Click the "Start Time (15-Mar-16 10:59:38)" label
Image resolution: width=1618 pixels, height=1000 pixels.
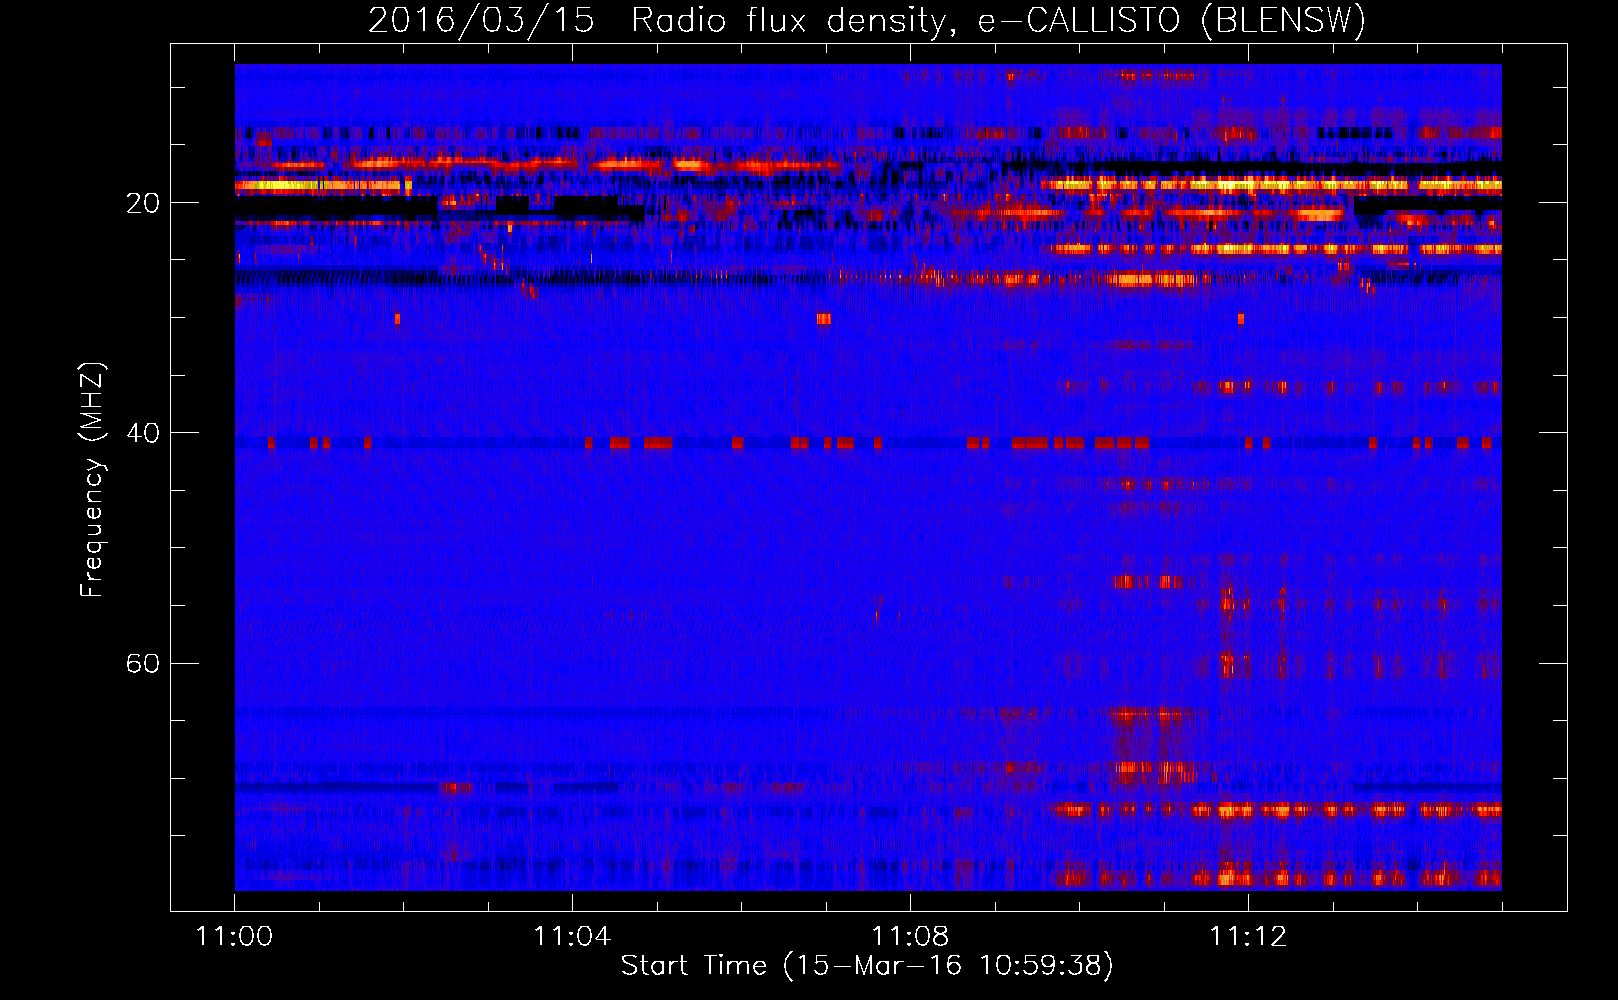coord(867,966)
